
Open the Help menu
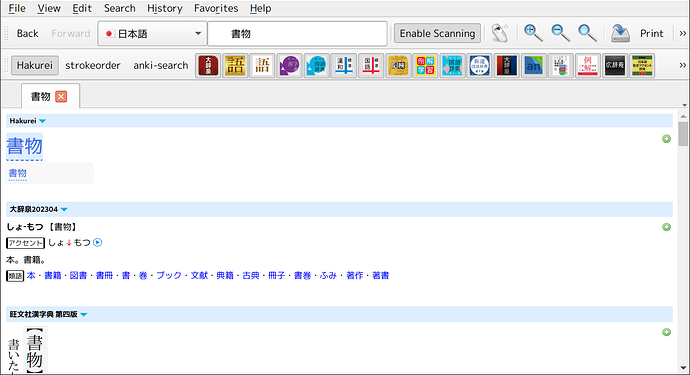point(261,8)
